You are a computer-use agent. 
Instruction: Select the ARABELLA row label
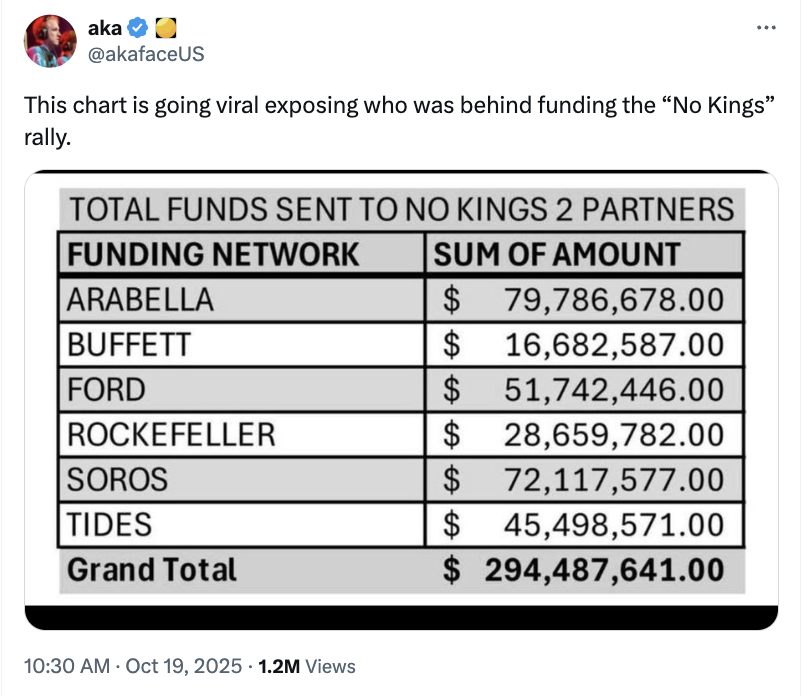(x=141, y=299)
